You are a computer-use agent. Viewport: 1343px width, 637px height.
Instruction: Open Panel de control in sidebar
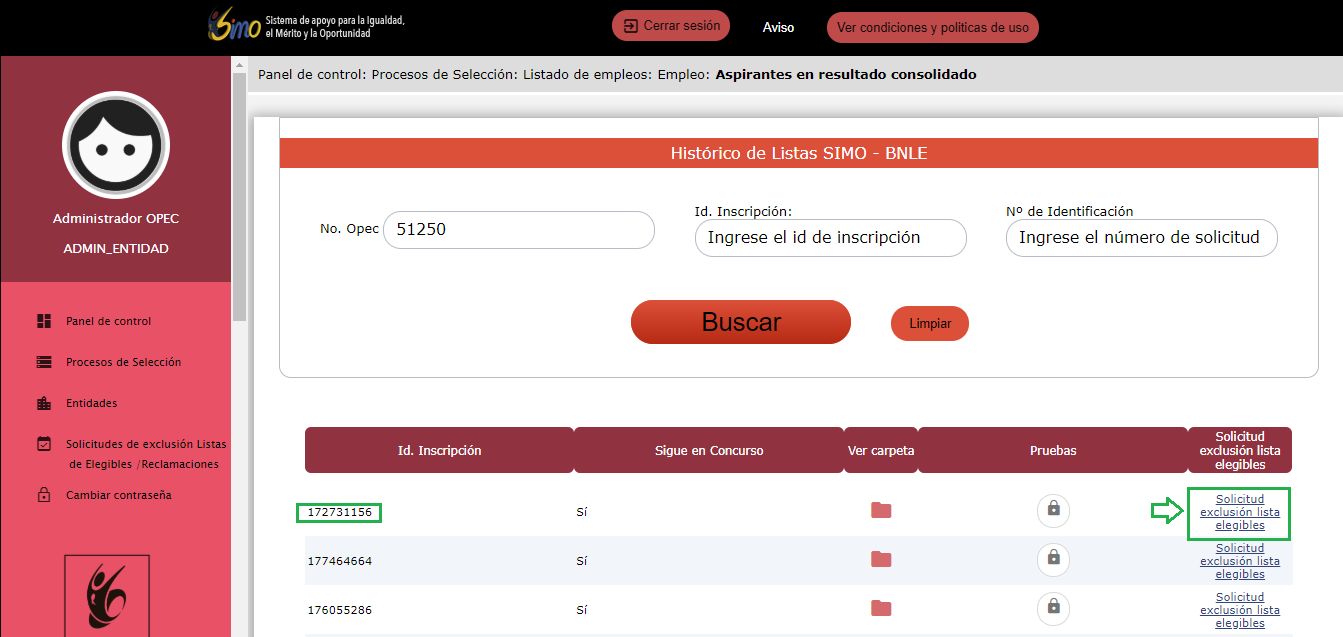108,321
